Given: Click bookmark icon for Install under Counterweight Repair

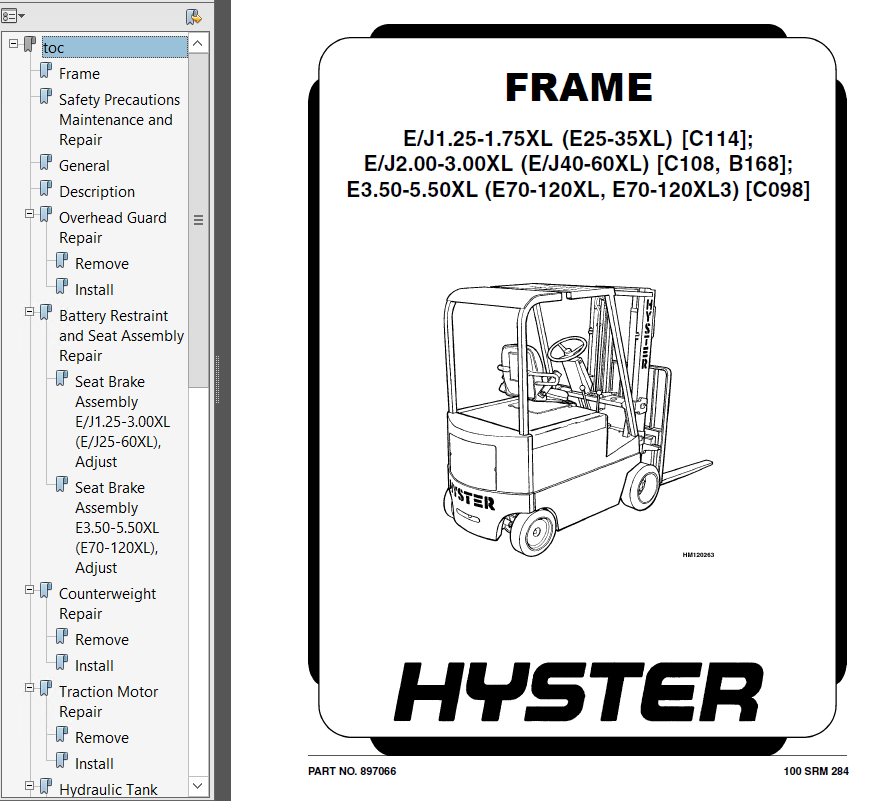Looking at the screenshot, I should point(62,664).
